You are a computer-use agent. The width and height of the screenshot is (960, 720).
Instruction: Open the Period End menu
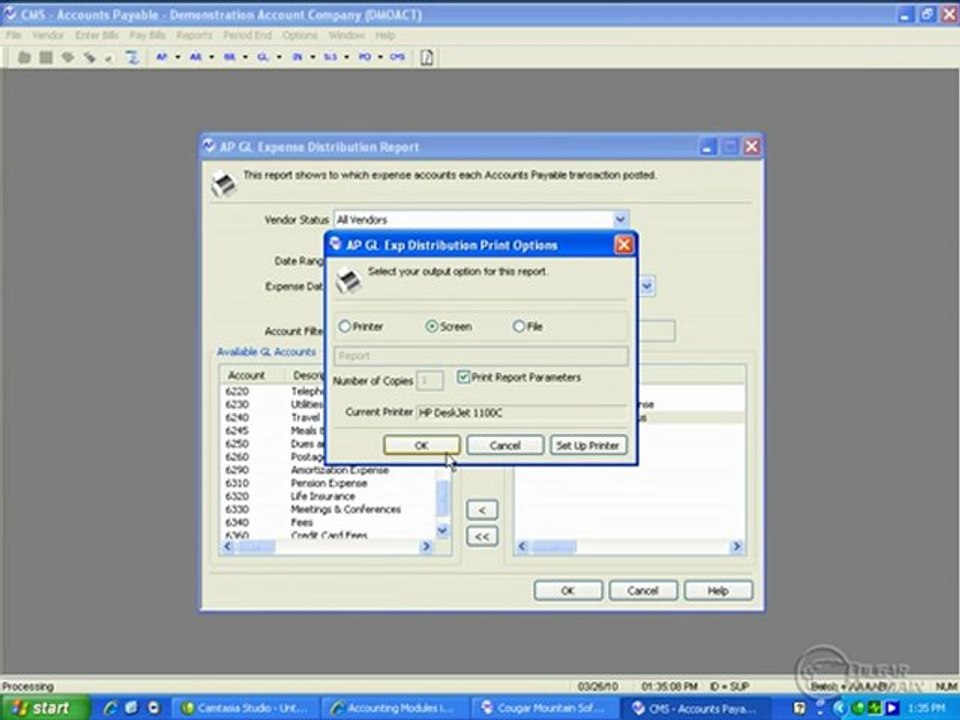(246, 35)
